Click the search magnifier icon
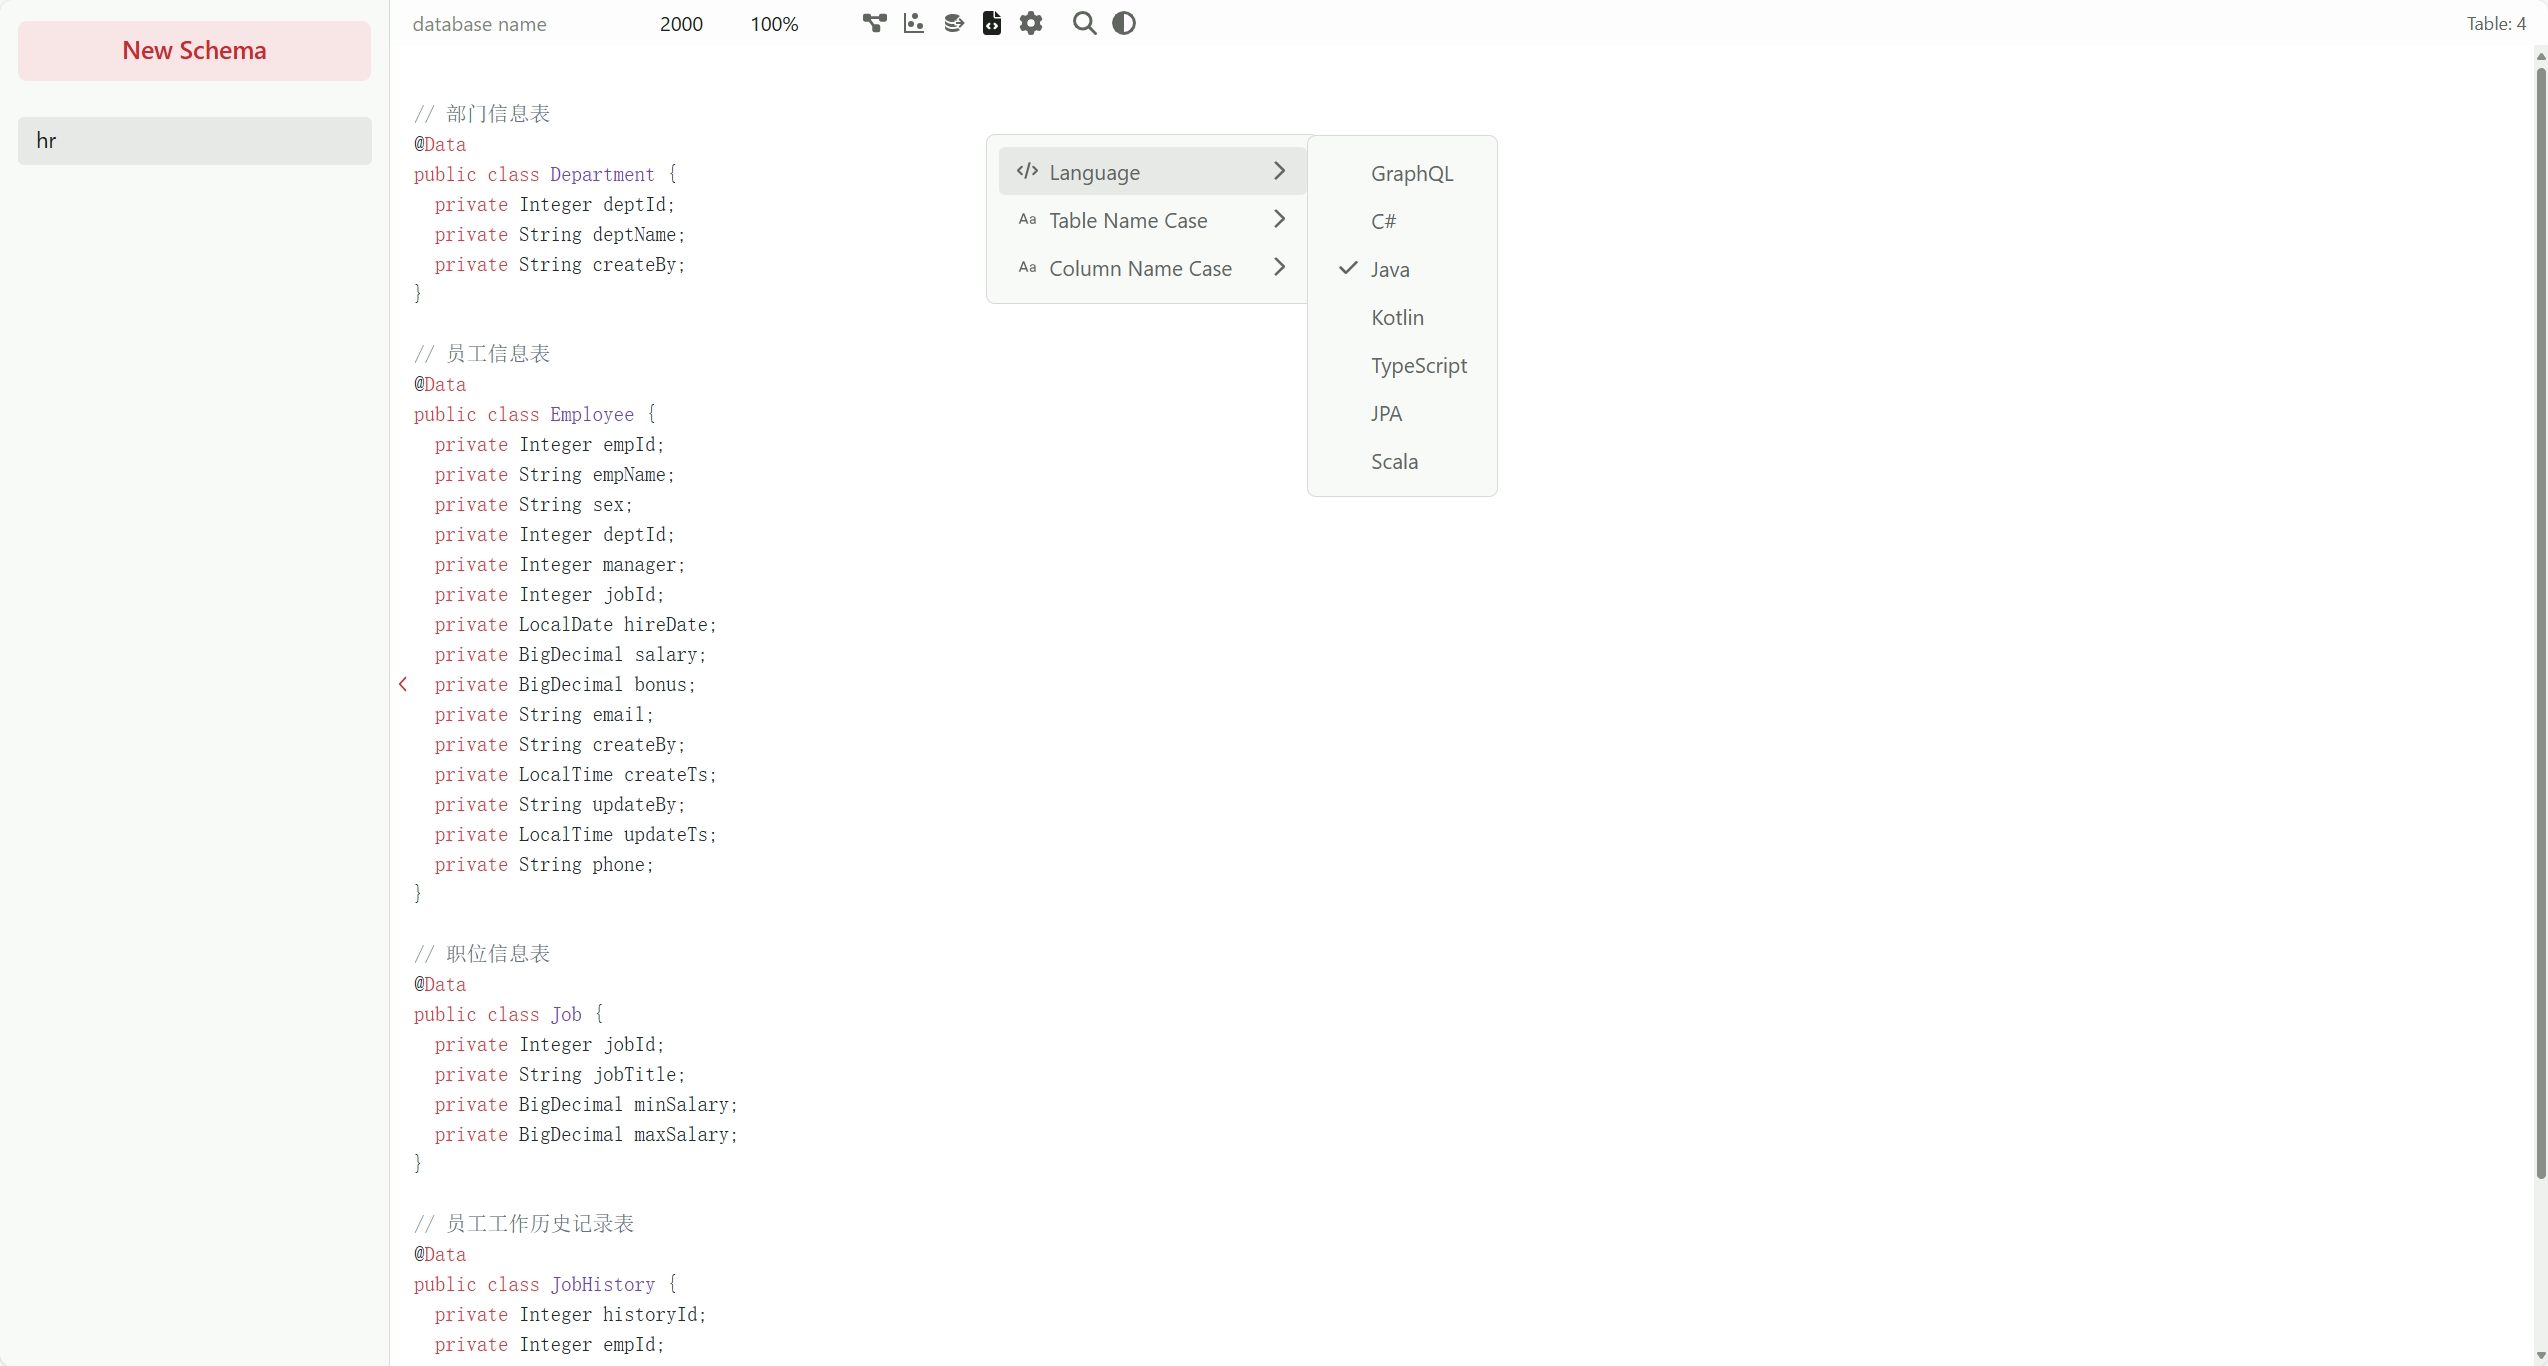 1084,23
